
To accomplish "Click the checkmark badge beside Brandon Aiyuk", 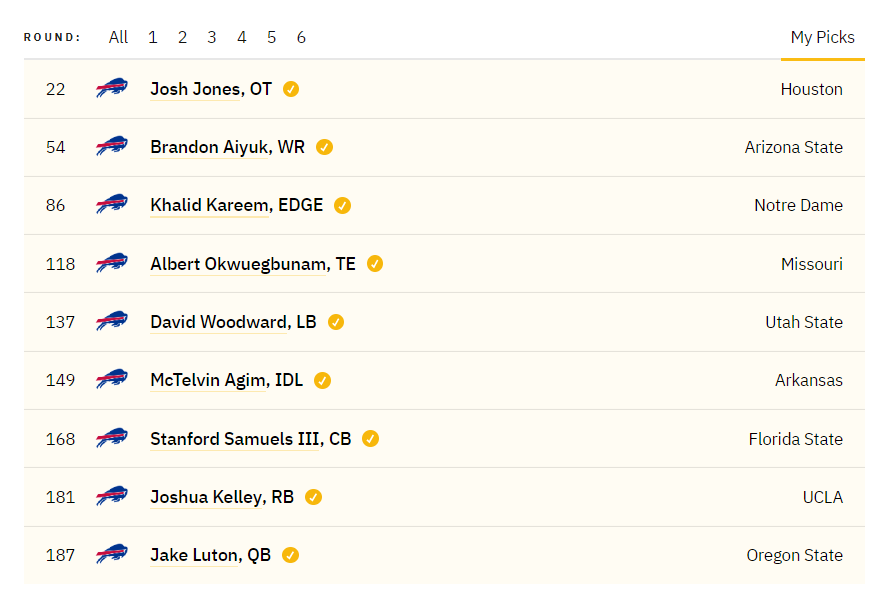I will pos(324,147).
